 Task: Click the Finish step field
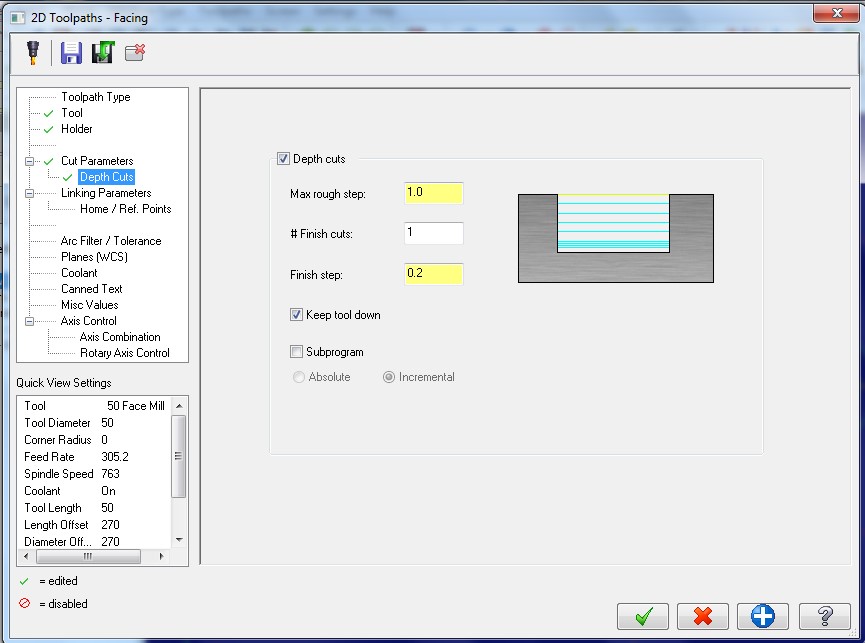click(434, 274)
